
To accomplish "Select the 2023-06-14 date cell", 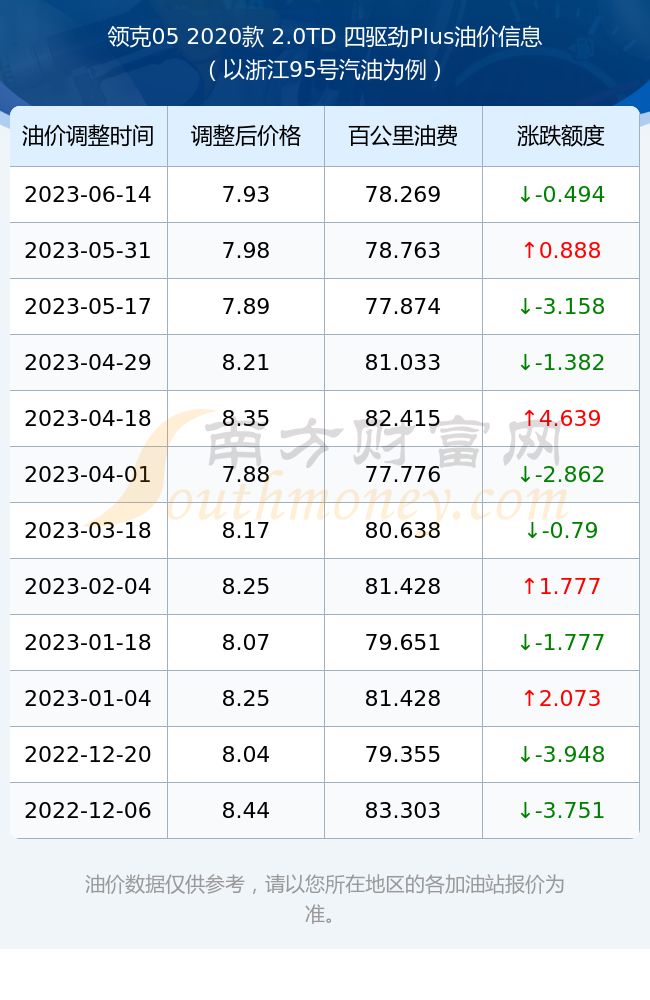I will coord(88,195).
